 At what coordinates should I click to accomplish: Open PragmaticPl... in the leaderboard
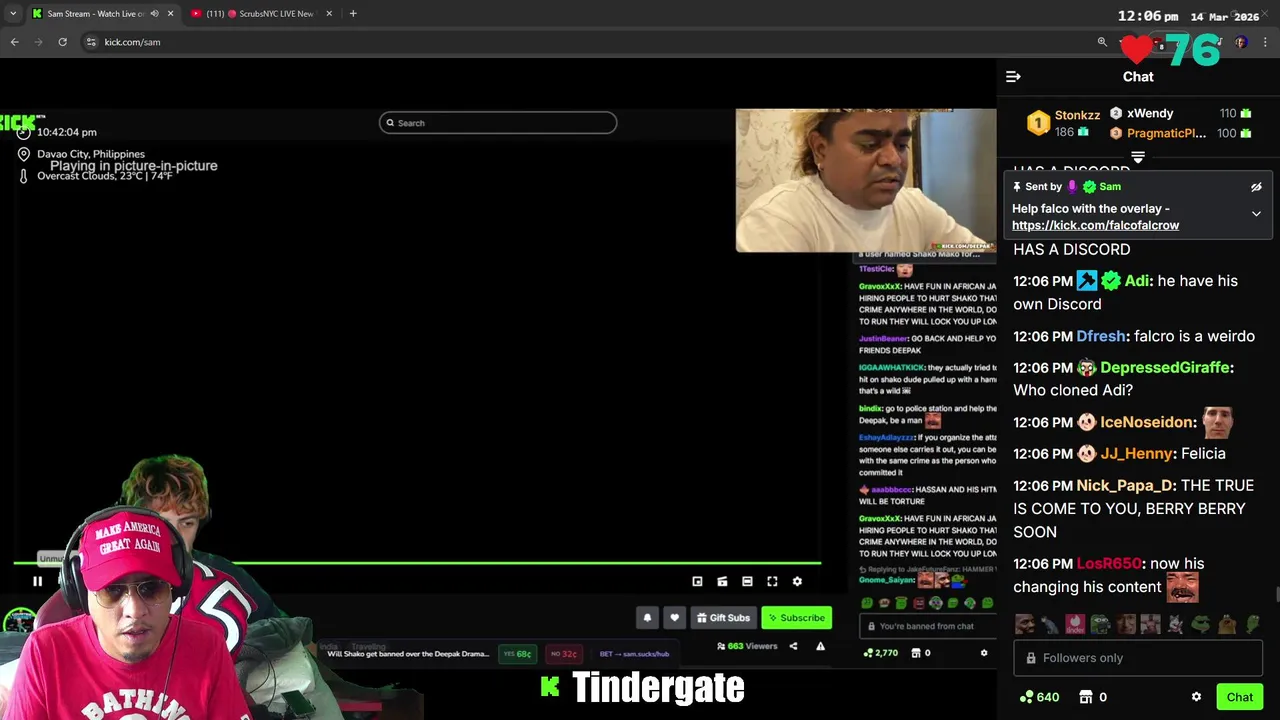(1166, 133)
